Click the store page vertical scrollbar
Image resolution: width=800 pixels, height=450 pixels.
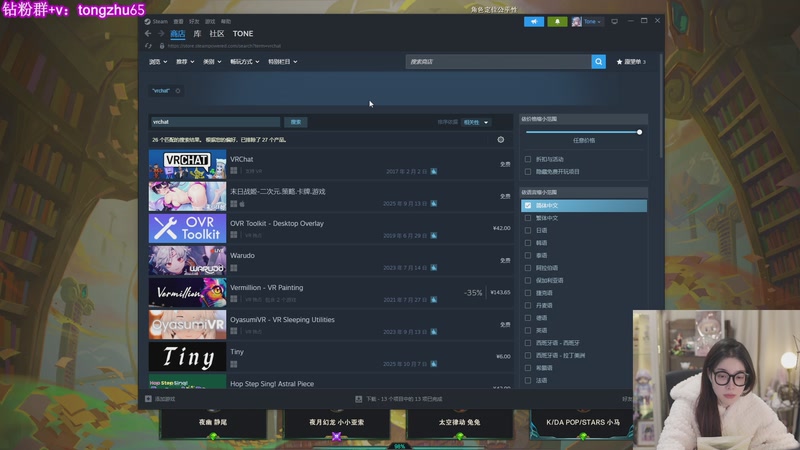(x=661, y=105)
